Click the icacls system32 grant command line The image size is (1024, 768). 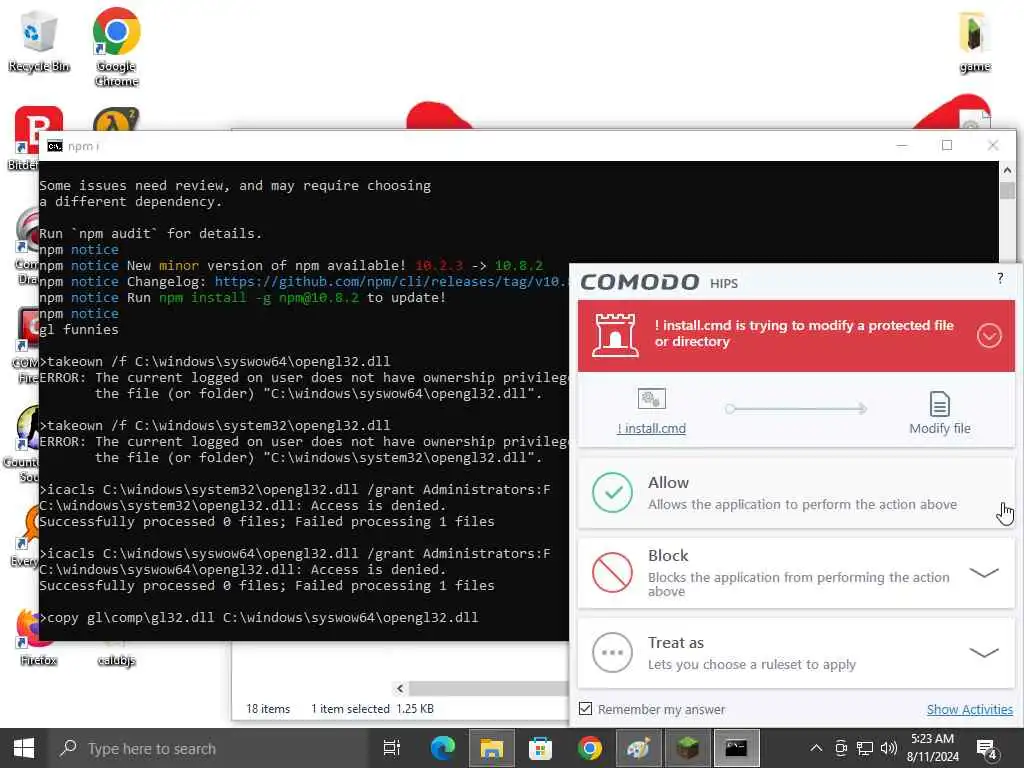point(295,490)
